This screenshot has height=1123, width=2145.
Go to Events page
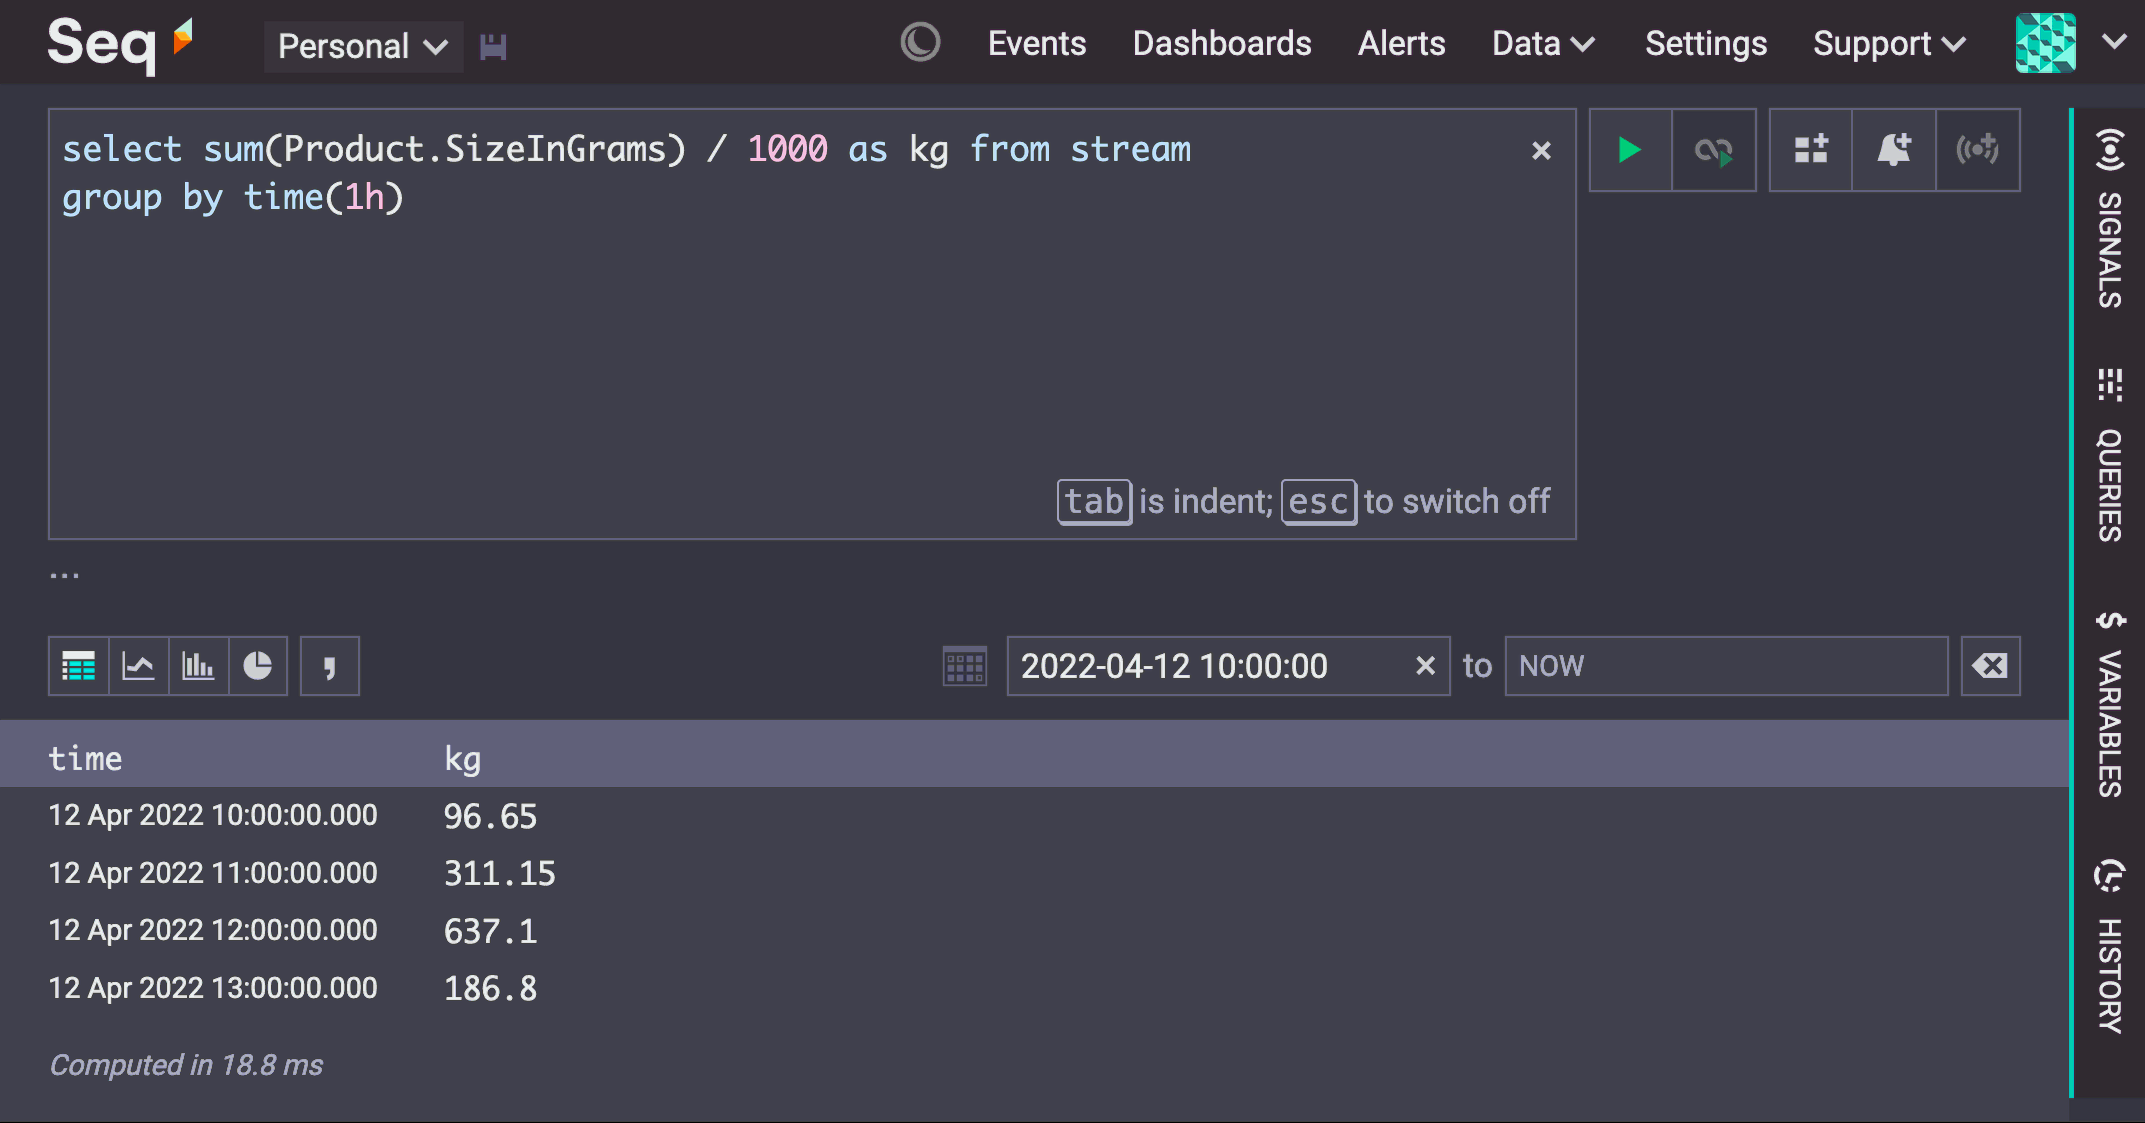[1037, 44]
